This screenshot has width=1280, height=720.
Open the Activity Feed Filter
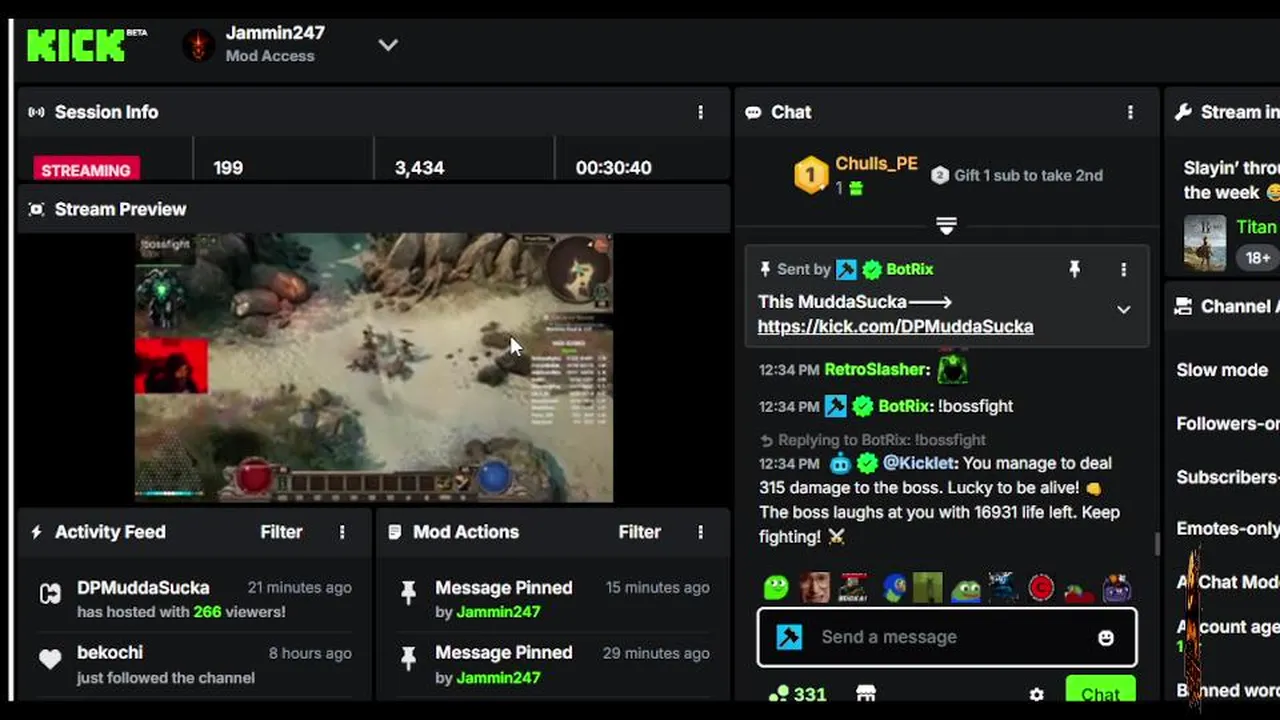(281, 532)
